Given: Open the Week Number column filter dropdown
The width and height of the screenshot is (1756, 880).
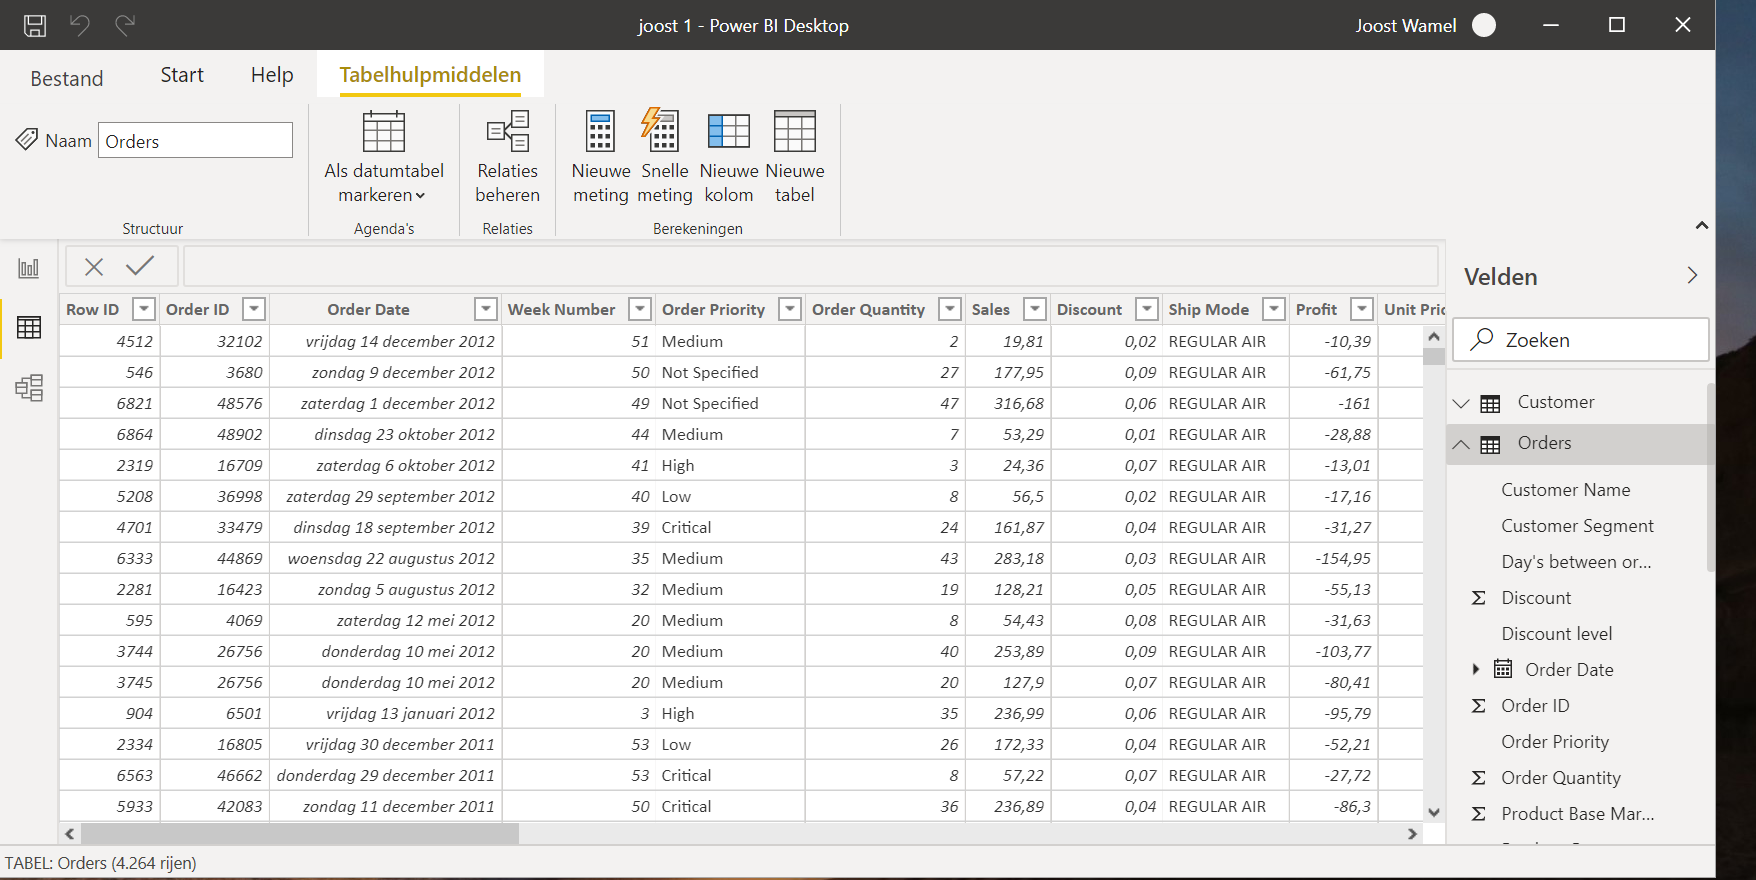Looking at the screenshot, I should coord(640,309).
